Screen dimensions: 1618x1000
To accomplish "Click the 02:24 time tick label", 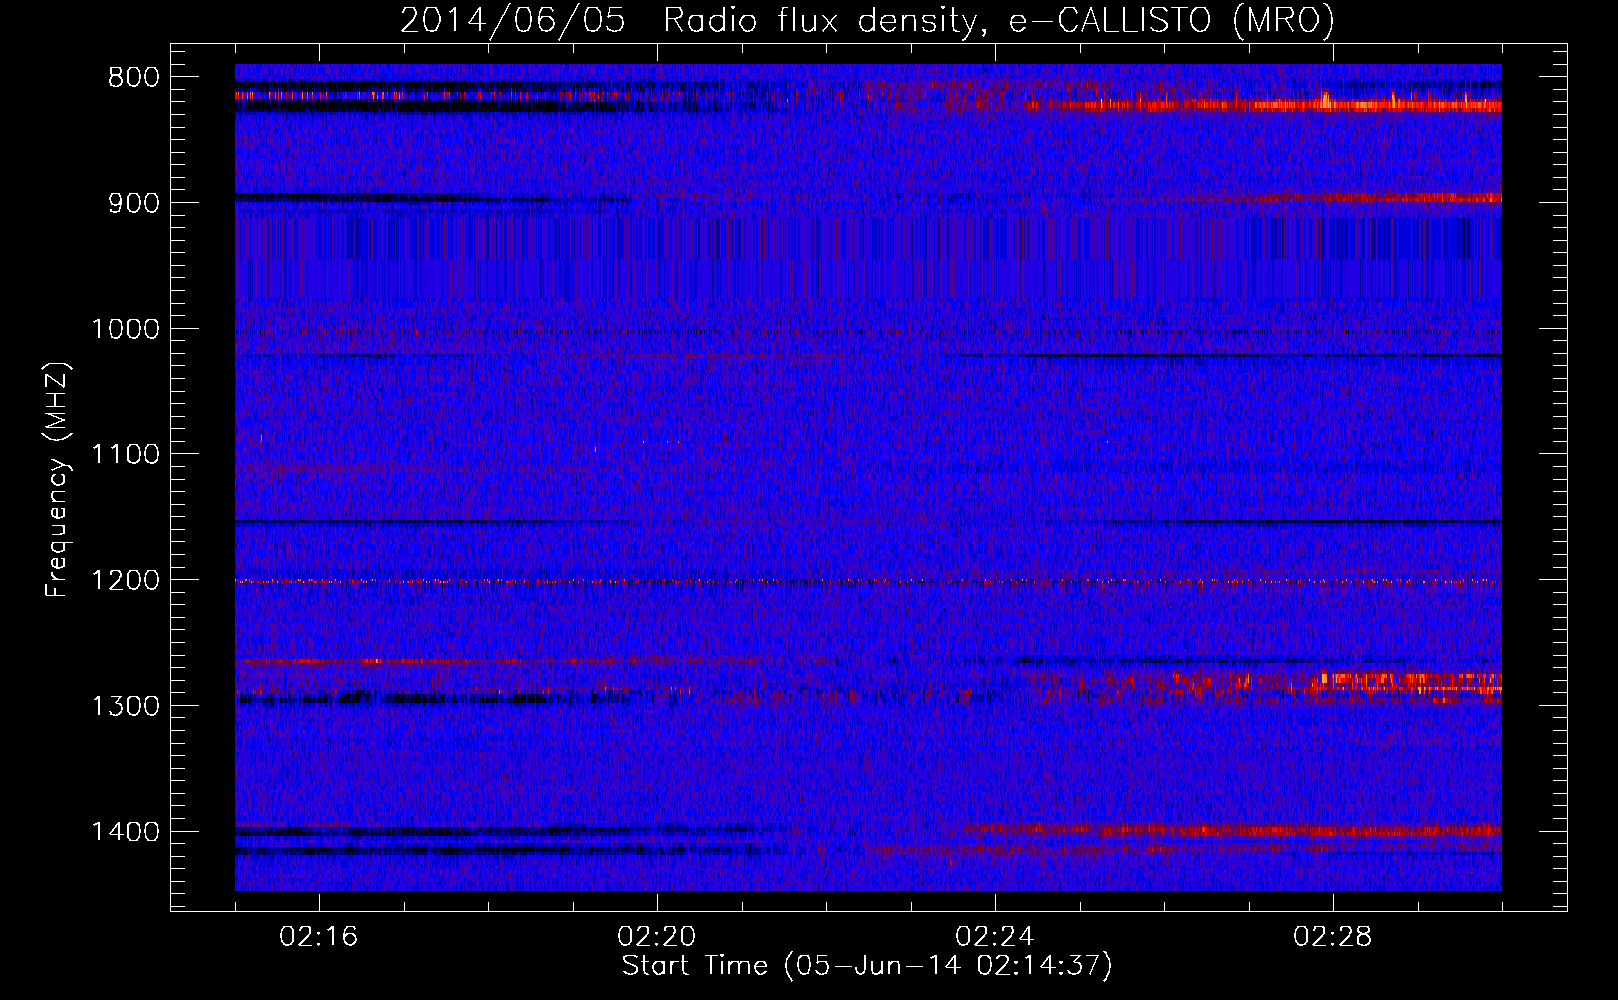I will [x=995, y=937].
